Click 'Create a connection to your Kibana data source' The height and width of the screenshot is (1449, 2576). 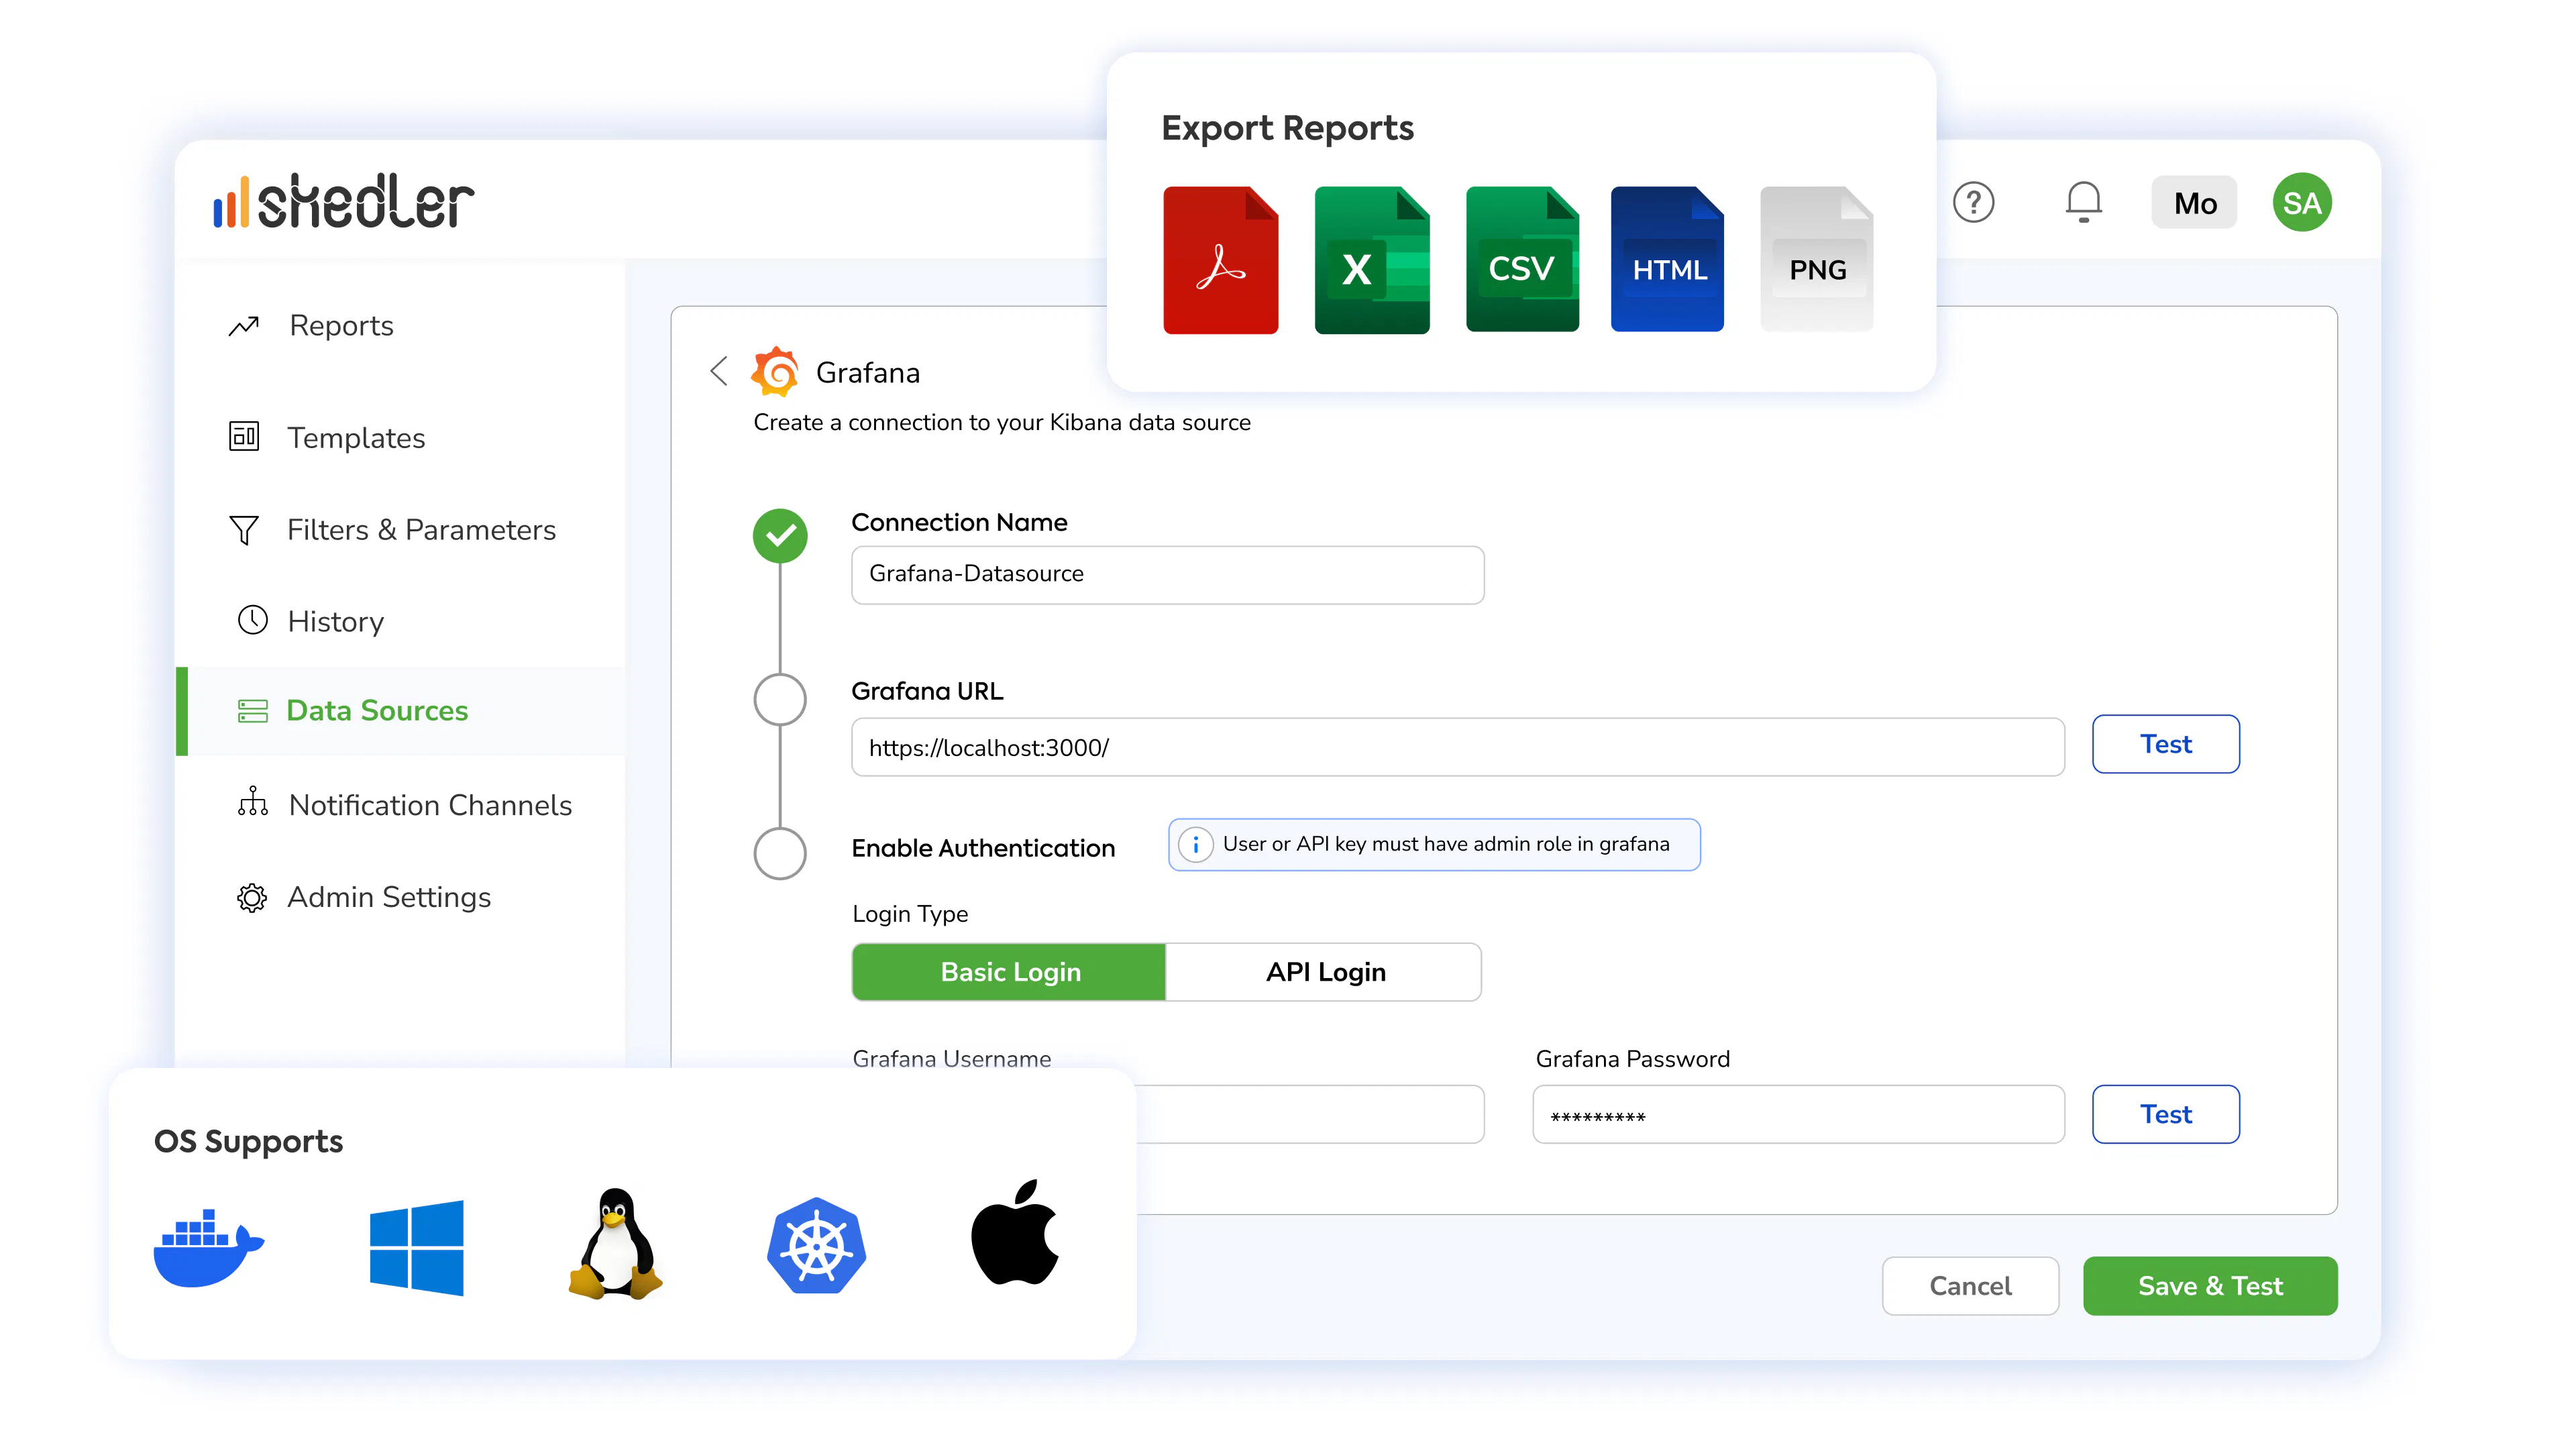1002,422
